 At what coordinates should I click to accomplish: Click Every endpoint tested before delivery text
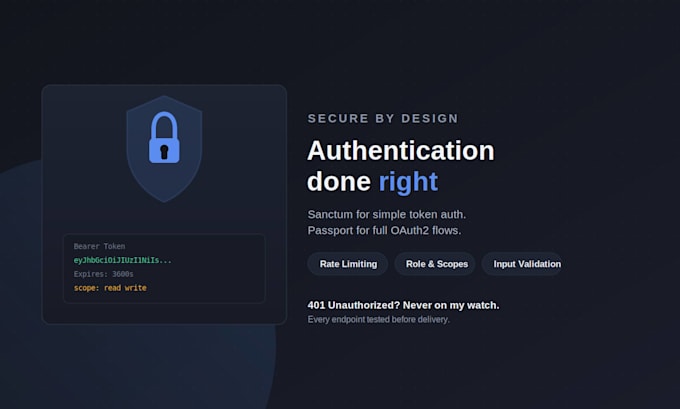379,320
